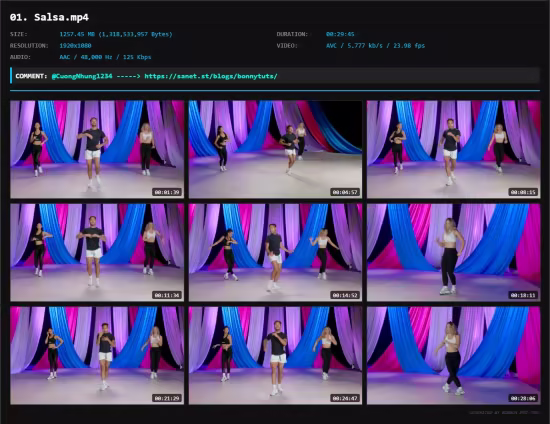
Task: Click the VIDEO: label
Action: pyautogui.click(x=287, y=46)
